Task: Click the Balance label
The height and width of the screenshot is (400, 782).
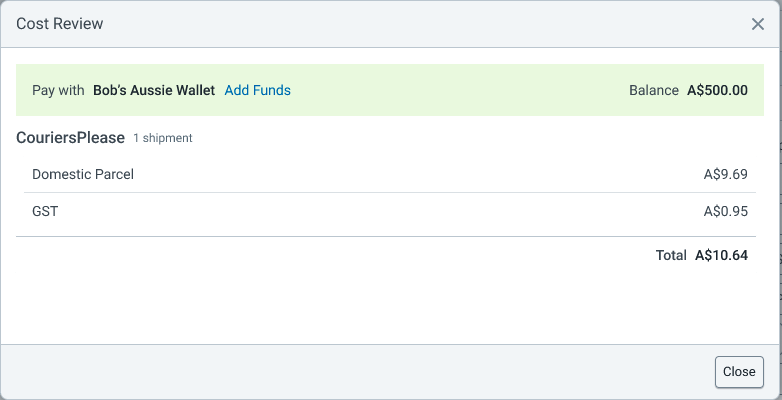Action: (x=654, y=90)
